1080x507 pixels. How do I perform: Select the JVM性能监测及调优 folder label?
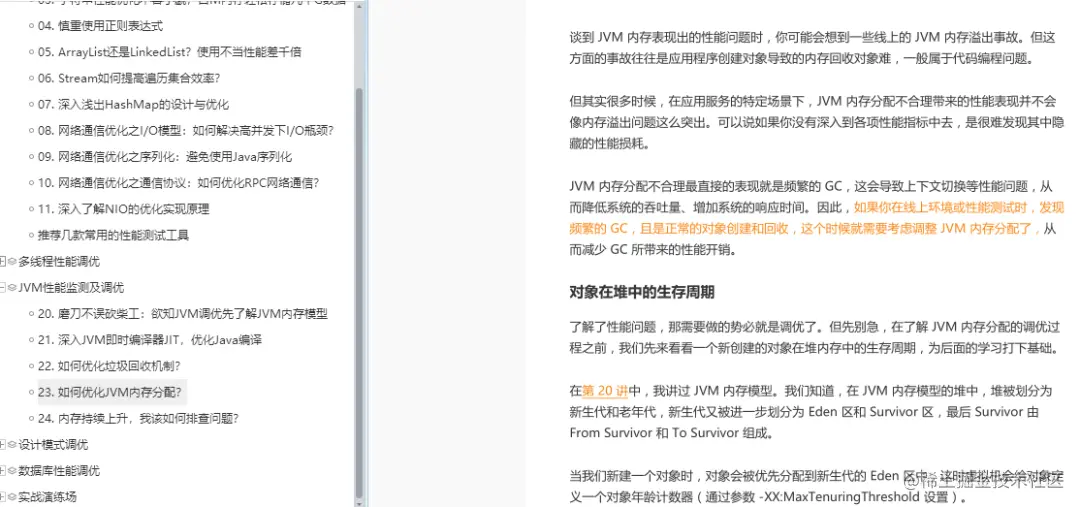(71, 287)
